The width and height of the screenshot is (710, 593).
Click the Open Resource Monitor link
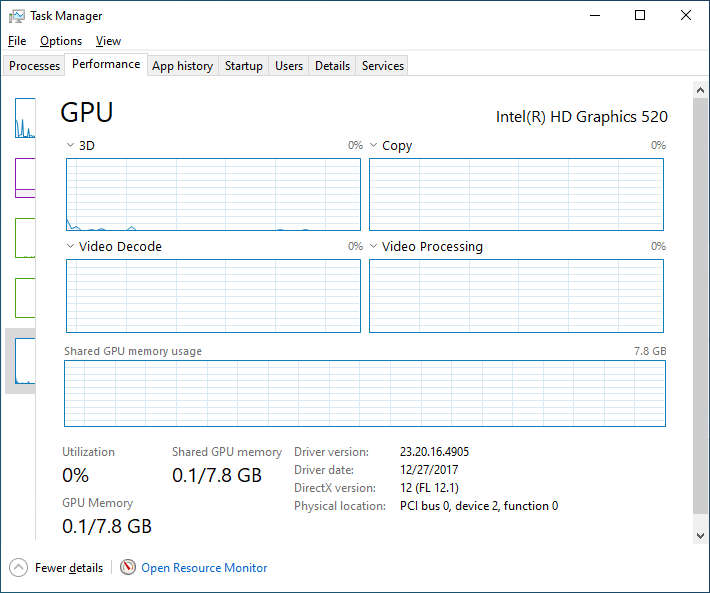[204, 568]
